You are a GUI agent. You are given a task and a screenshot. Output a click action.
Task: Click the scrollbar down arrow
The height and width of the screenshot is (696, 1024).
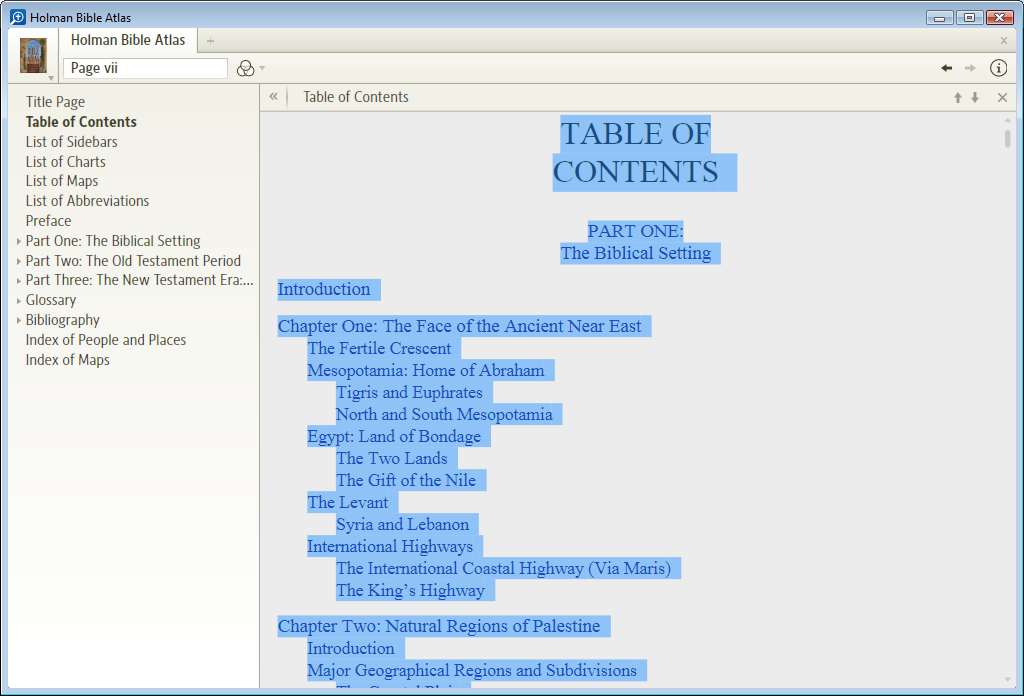[1008, 680]
